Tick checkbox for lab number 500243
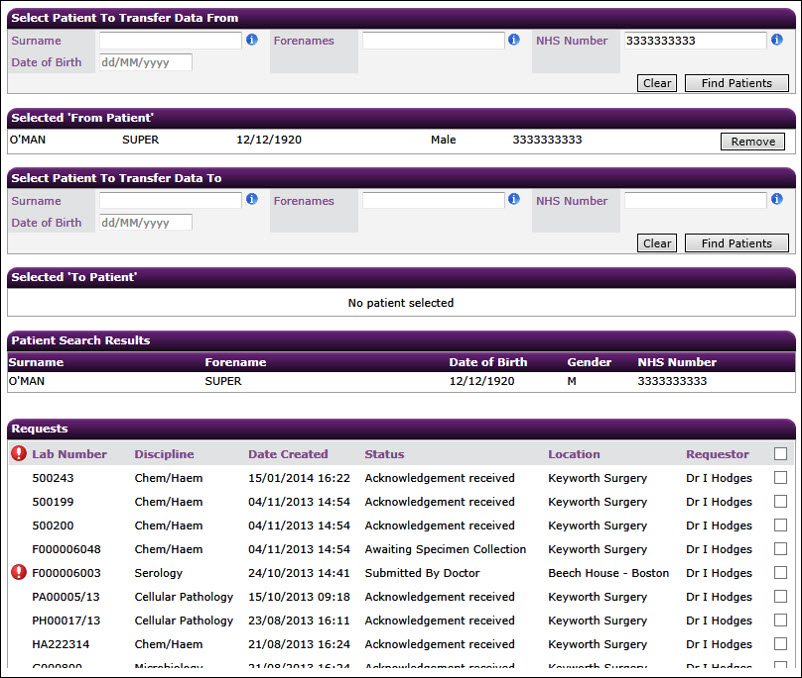The height and width of the screenshot is (678, 802). click(780, 478)
